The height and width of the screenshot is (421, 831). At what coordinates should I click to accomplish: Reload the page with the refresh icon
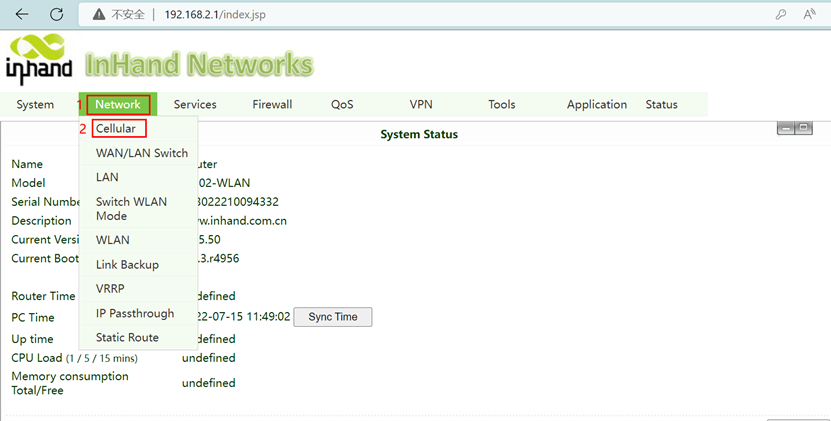(x=56, y=14)
